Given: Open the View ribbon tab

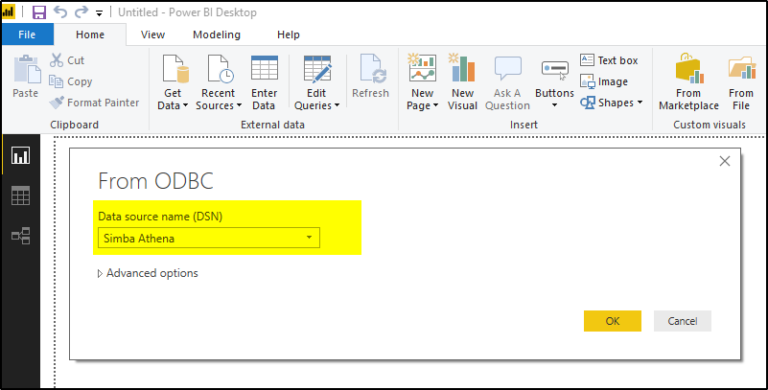Looking at the screenshot, I should pos(153,35).
